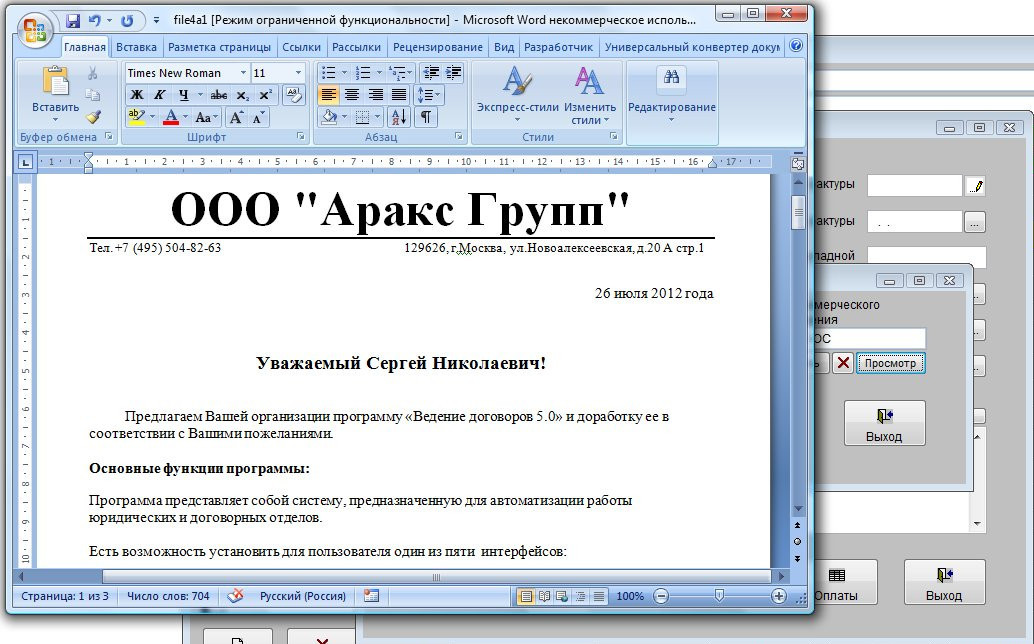Save the document from the quick access toolbar

pyautogui.click(x=73, y=20)
